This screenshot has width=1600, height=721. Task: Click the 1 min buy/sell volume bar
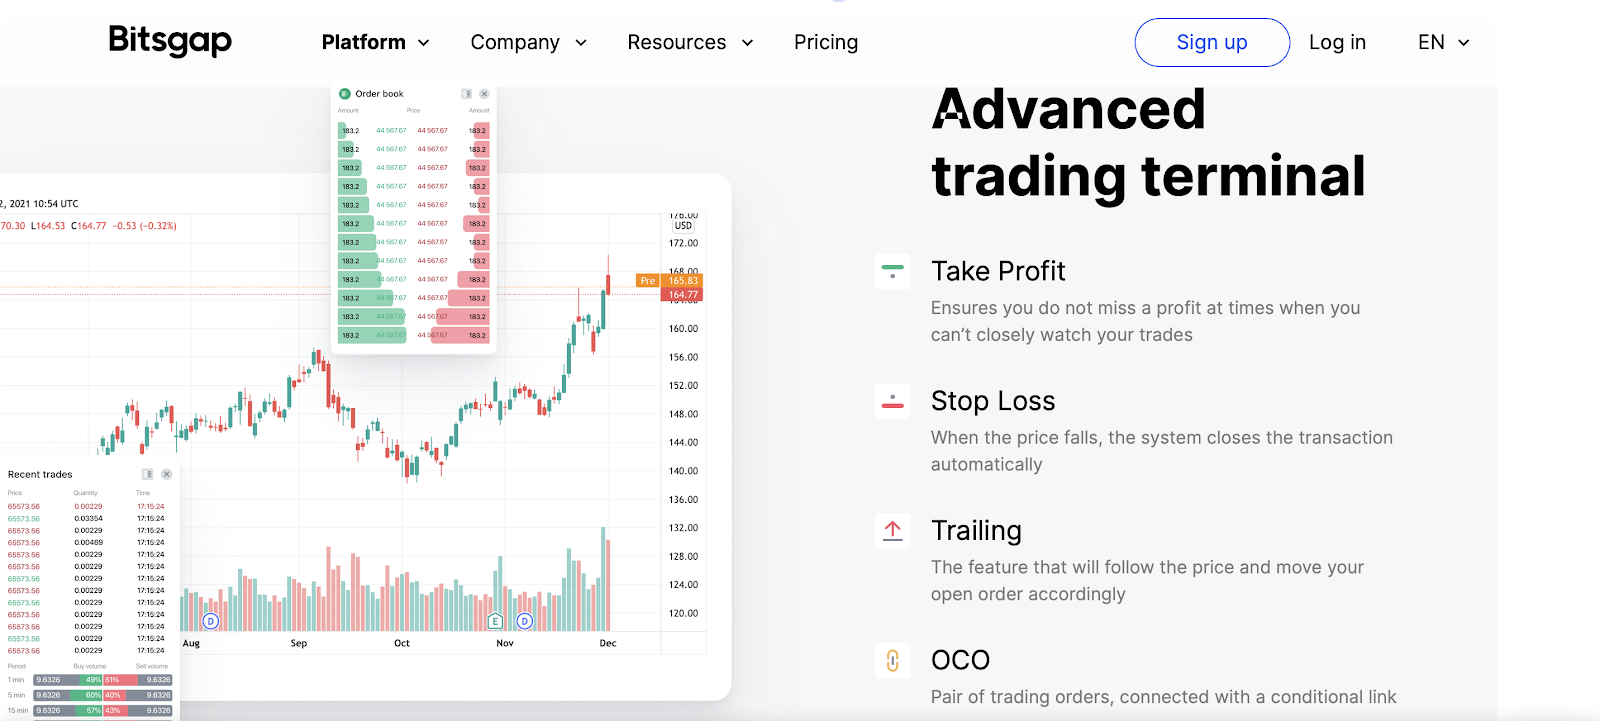(x=103, y=680)
